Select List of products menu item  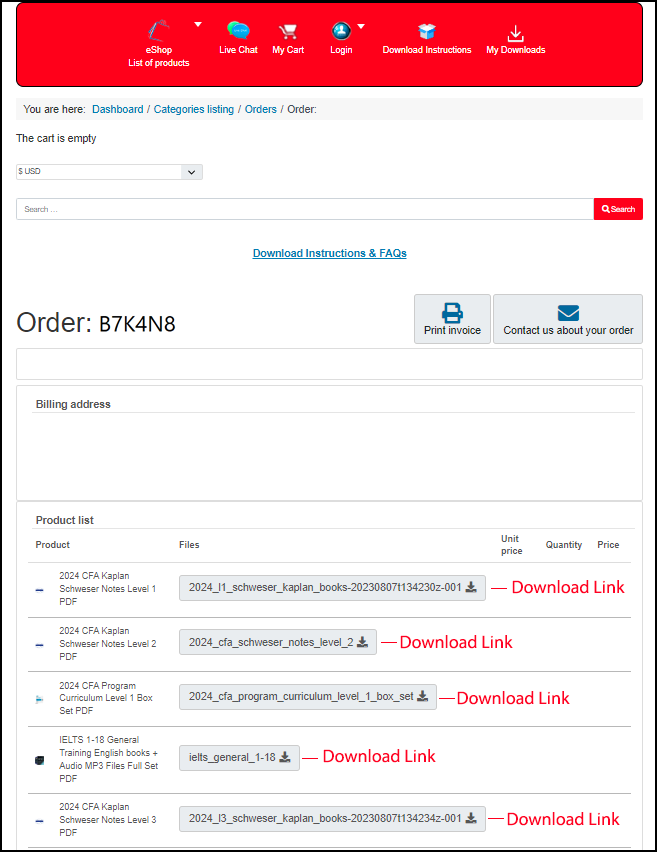tap(158, 63)
